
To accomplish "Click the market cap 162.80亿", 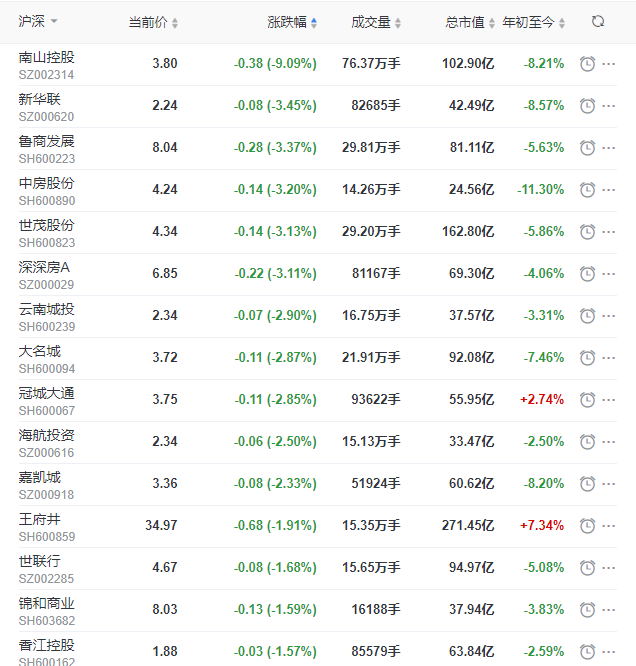I will pos(468,231).
